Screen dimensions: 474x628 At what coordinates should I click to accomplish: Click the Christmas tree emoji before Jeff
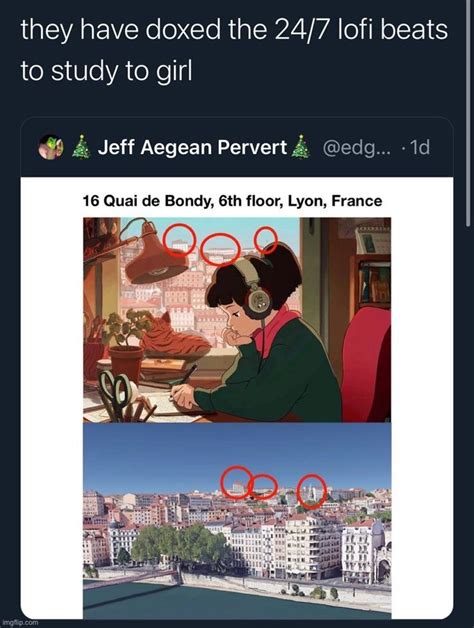point(81,147)
